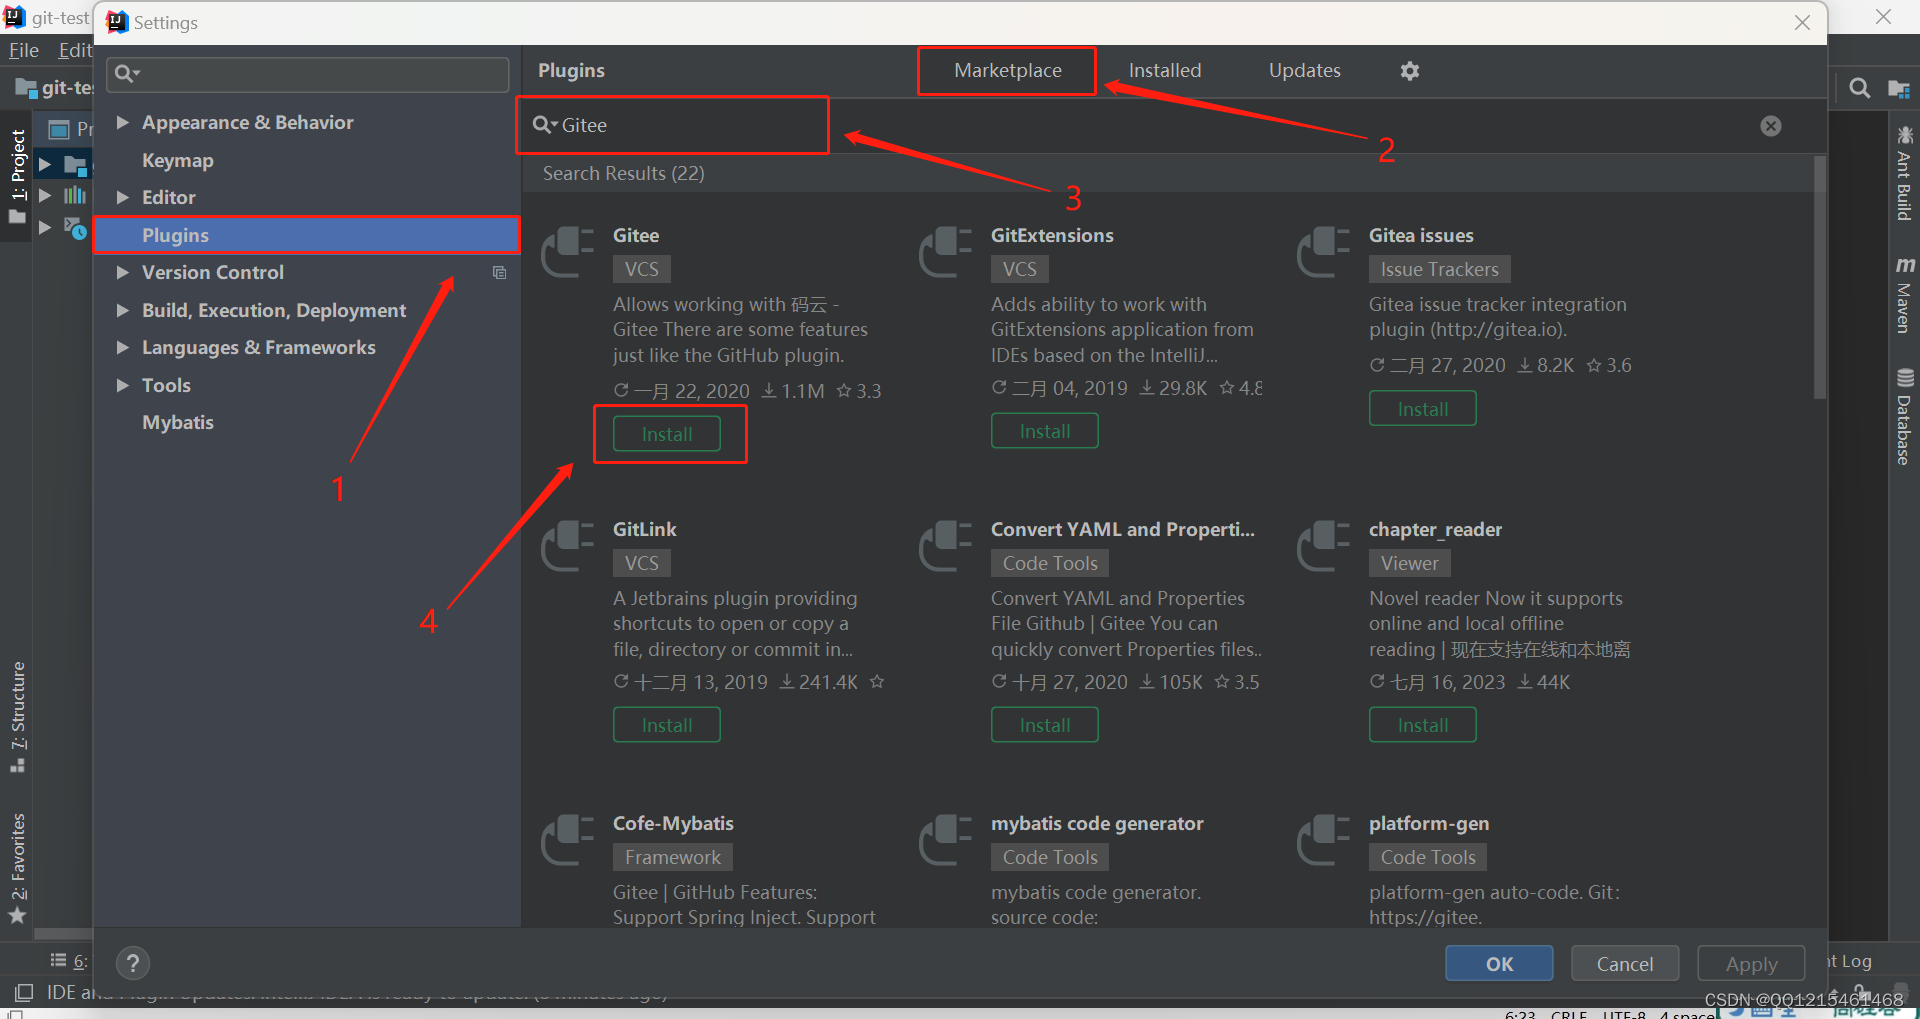This screenshot has width=1920, height=1019.
Task: Open the platform-gen plugin title
Action: click(1429, 823)
